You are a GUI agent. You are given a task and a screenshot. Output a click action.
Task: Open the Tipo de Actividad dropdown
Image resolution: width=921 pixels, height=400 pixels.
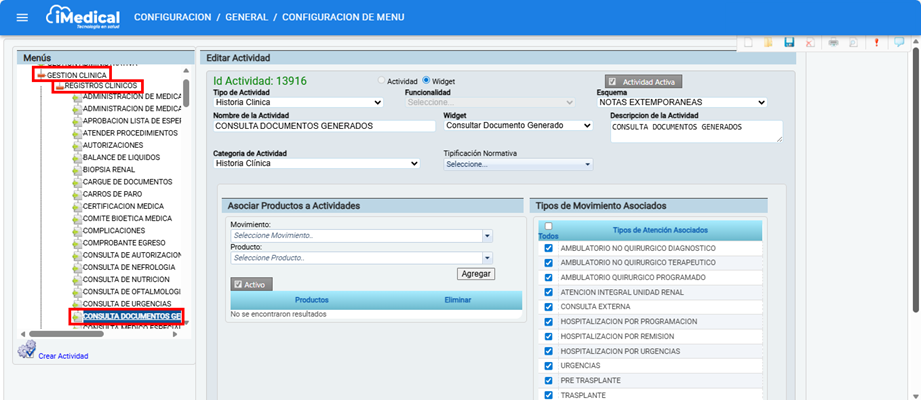298,102
